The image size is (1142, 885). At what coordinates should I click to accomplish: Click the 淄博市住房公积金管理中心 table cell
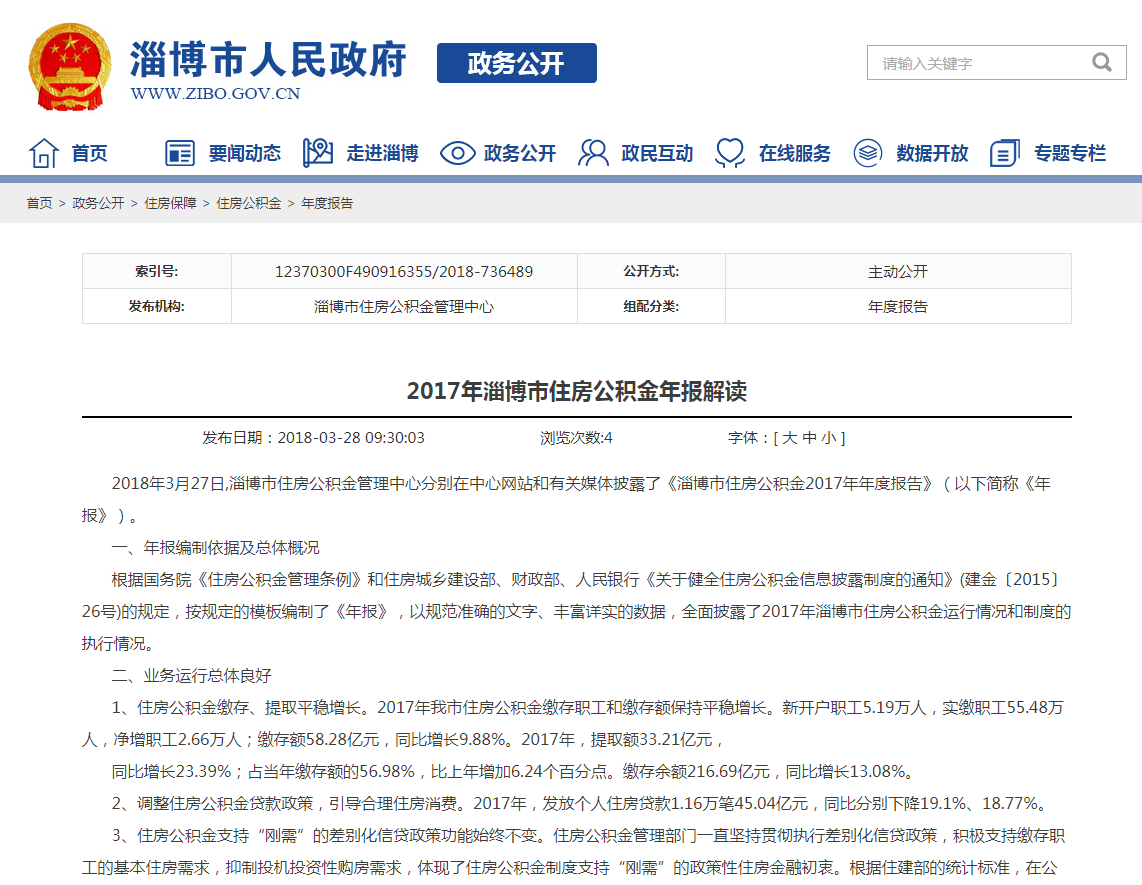point(404,307)
